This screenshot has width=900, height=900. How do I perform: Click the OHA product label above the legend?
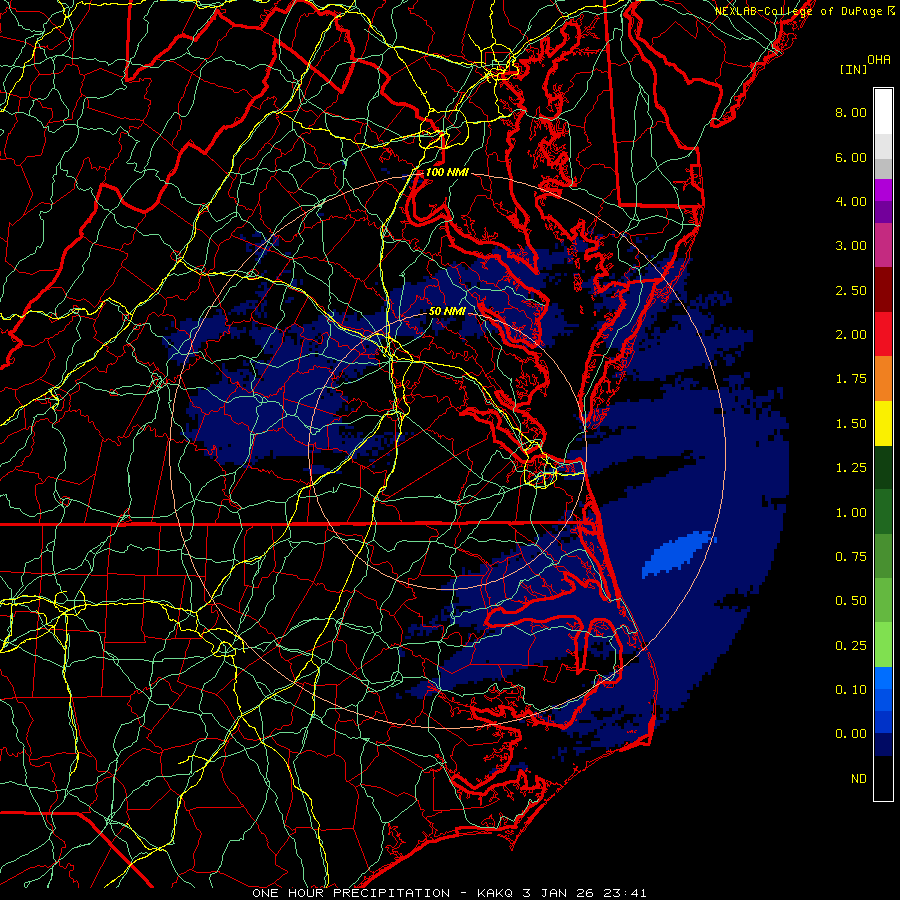[x=879, y=60]
